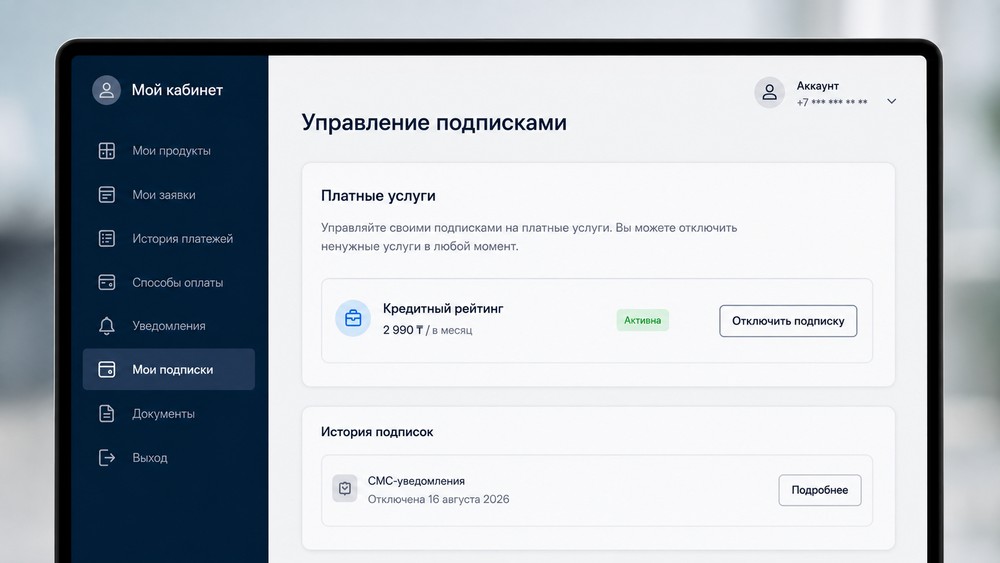Click the Платные услуги heading

[378, 196]
